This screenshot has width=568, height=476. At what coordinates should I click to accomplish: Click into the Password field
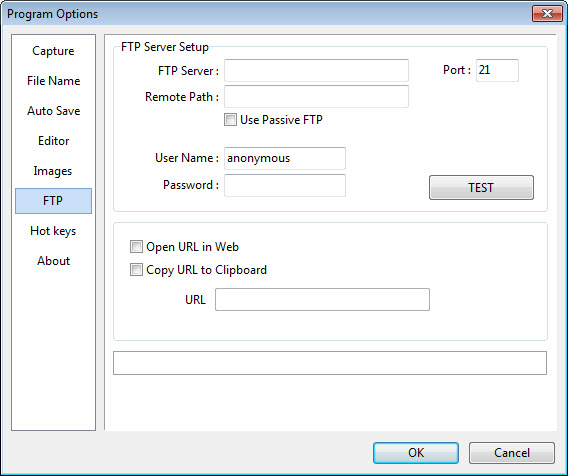(x=285, y=185)
